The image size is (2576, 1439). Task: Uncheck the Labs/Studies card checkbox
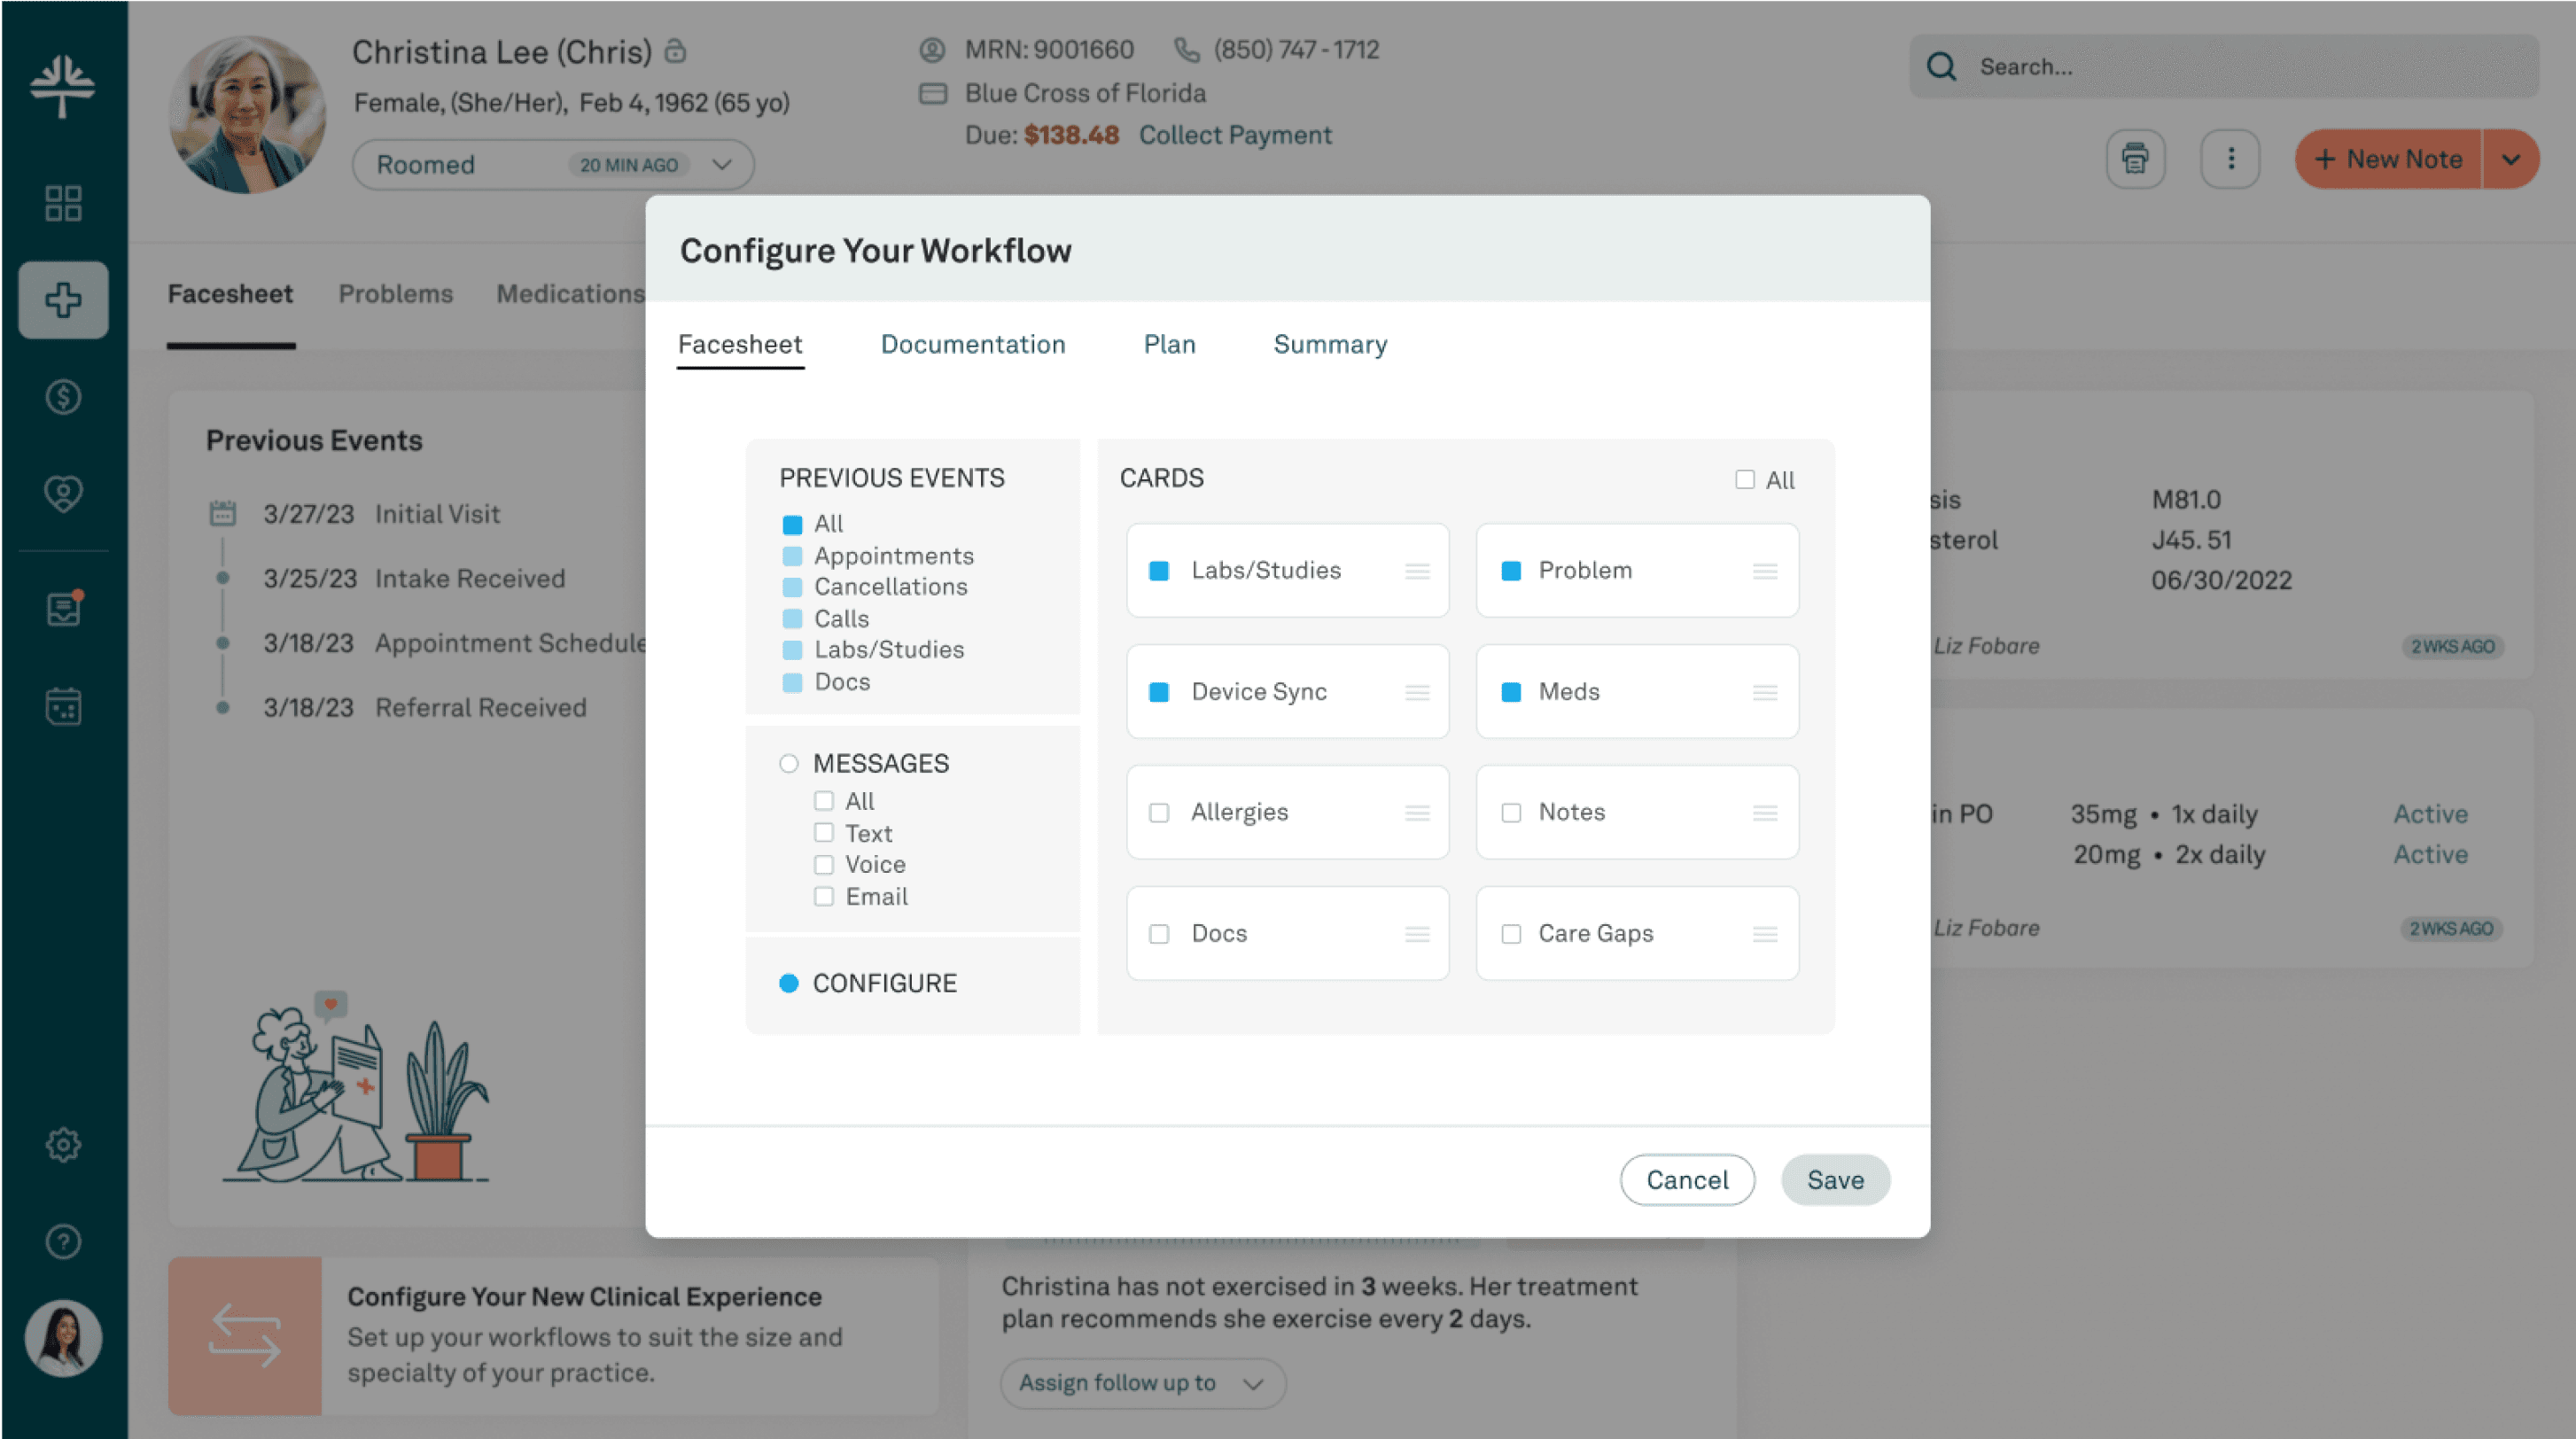point(1159,571)
